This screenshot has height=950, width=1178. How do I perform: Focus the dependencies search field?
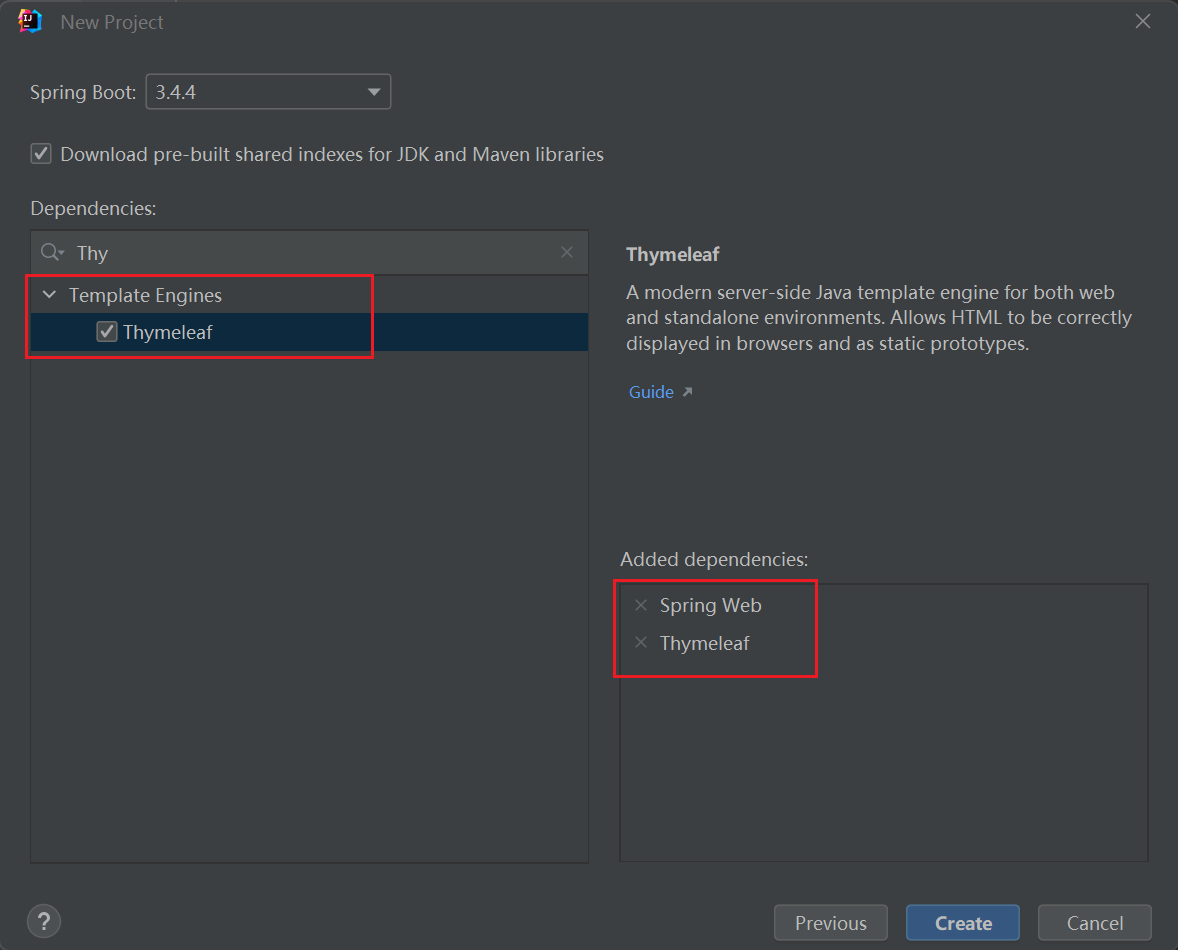click(310, 253)
